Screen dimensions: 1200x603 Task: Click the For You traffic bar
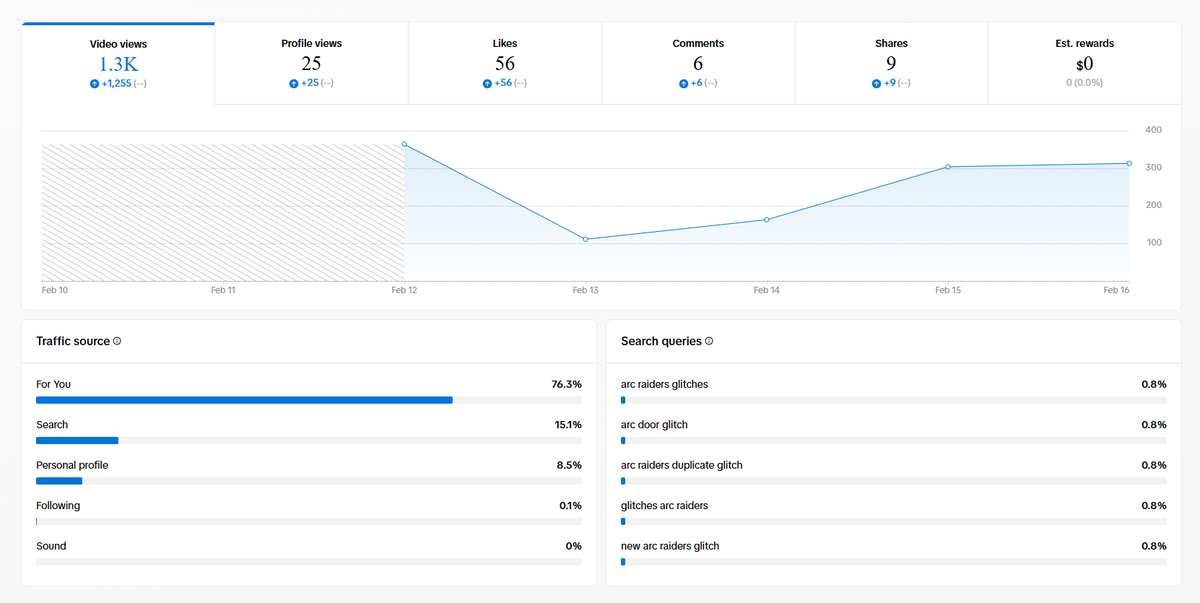point(309,400)
